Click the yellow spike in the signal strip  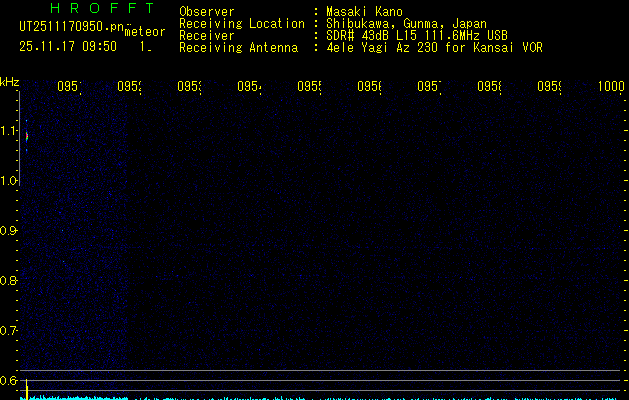pyautogui.click(x=26, y=389)
